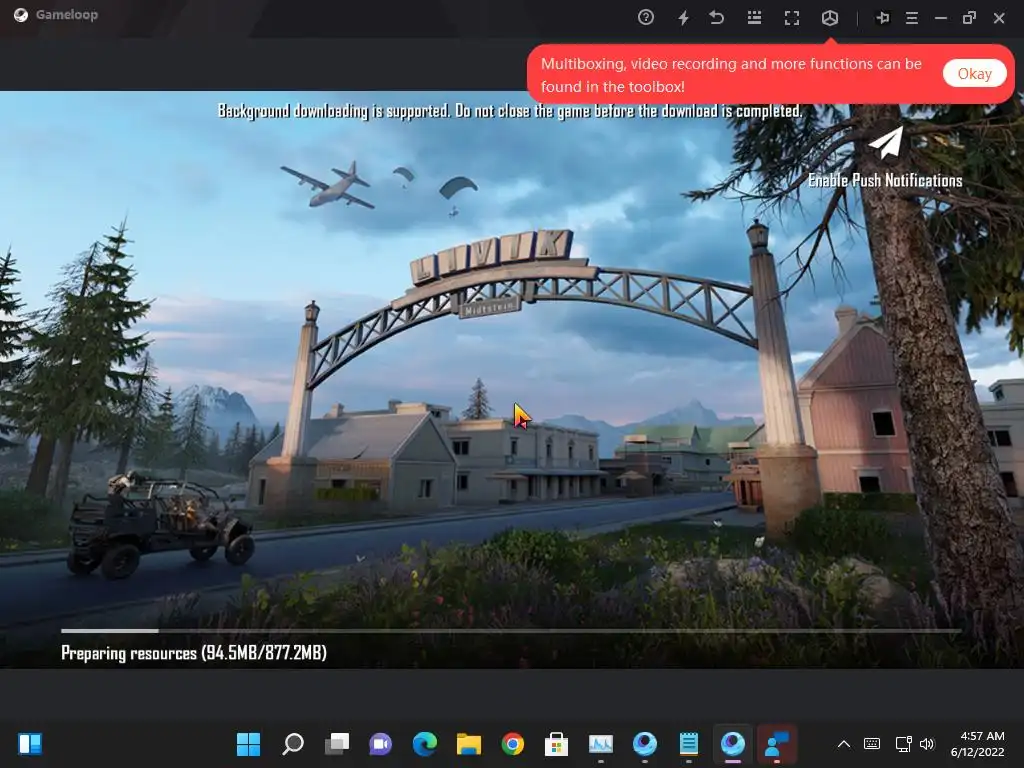Image resolution: width=1024 pixels, height=768 pixels.
Task: Open Notepad from the taskbar
Action: pos(688,744)
